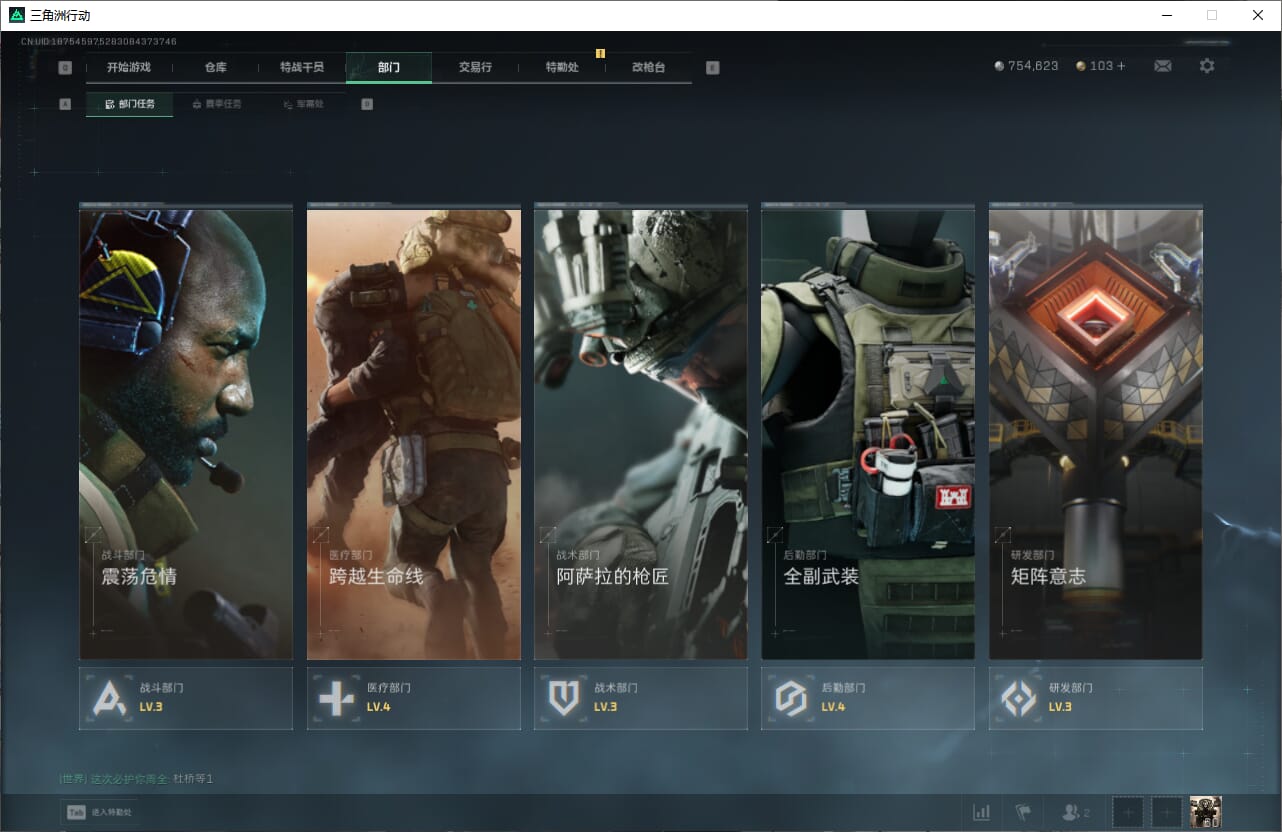This screenshot has height=832, width=1282.
Task: Click the player avatar in bottom right
Action: coord(1205,812)
